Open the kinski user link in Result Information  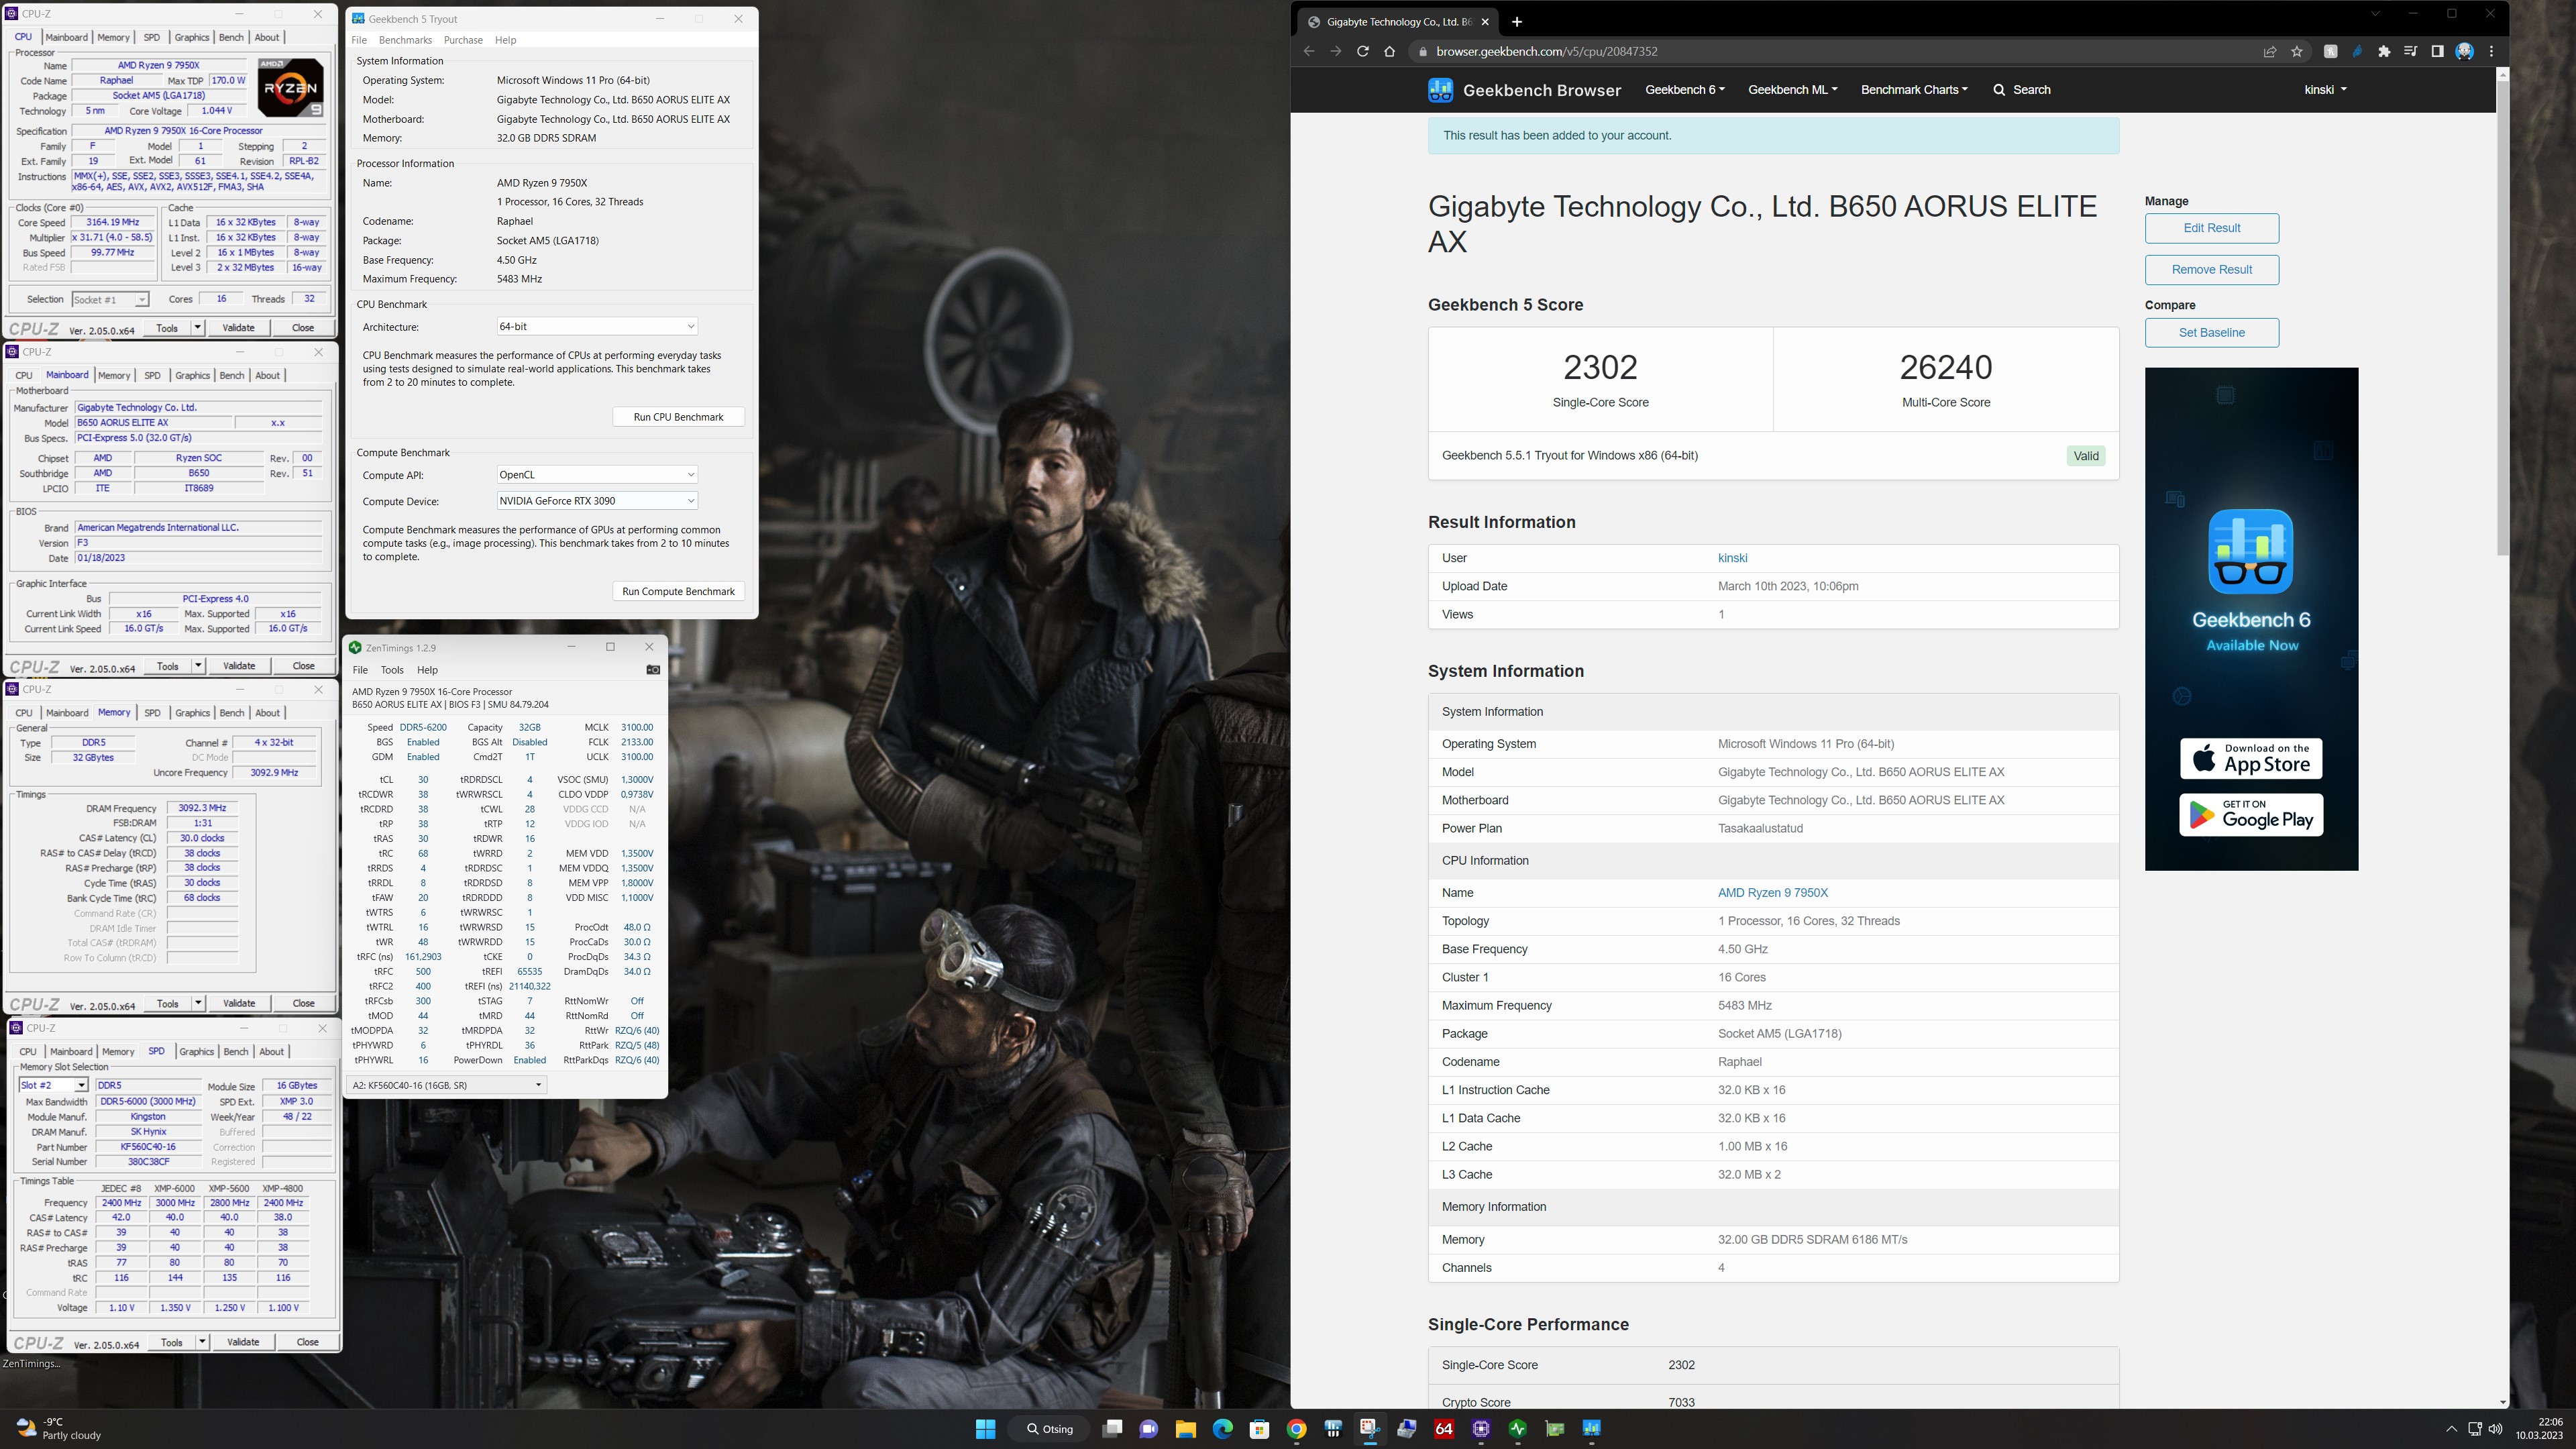[x=1732, y=558]
